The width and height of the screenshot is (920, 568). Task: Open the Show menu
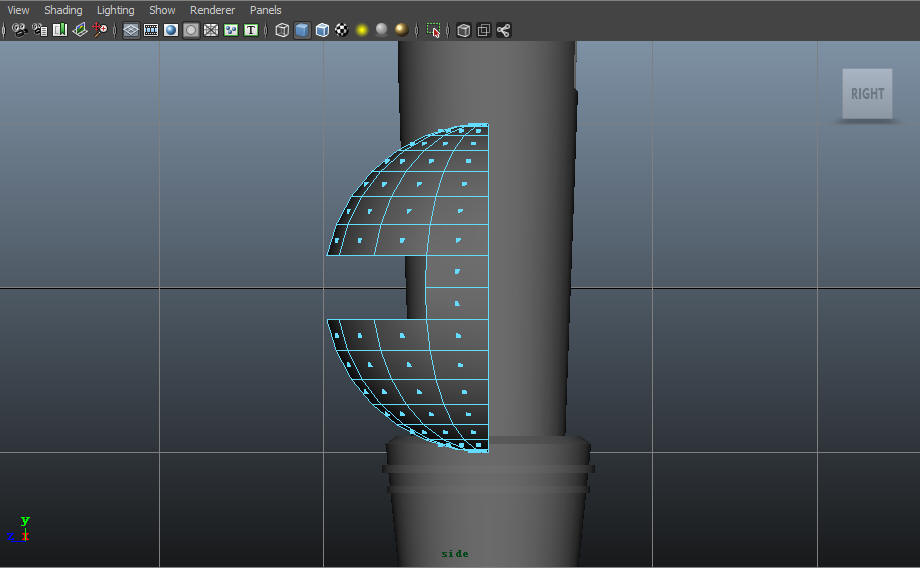tap(162, 10)
